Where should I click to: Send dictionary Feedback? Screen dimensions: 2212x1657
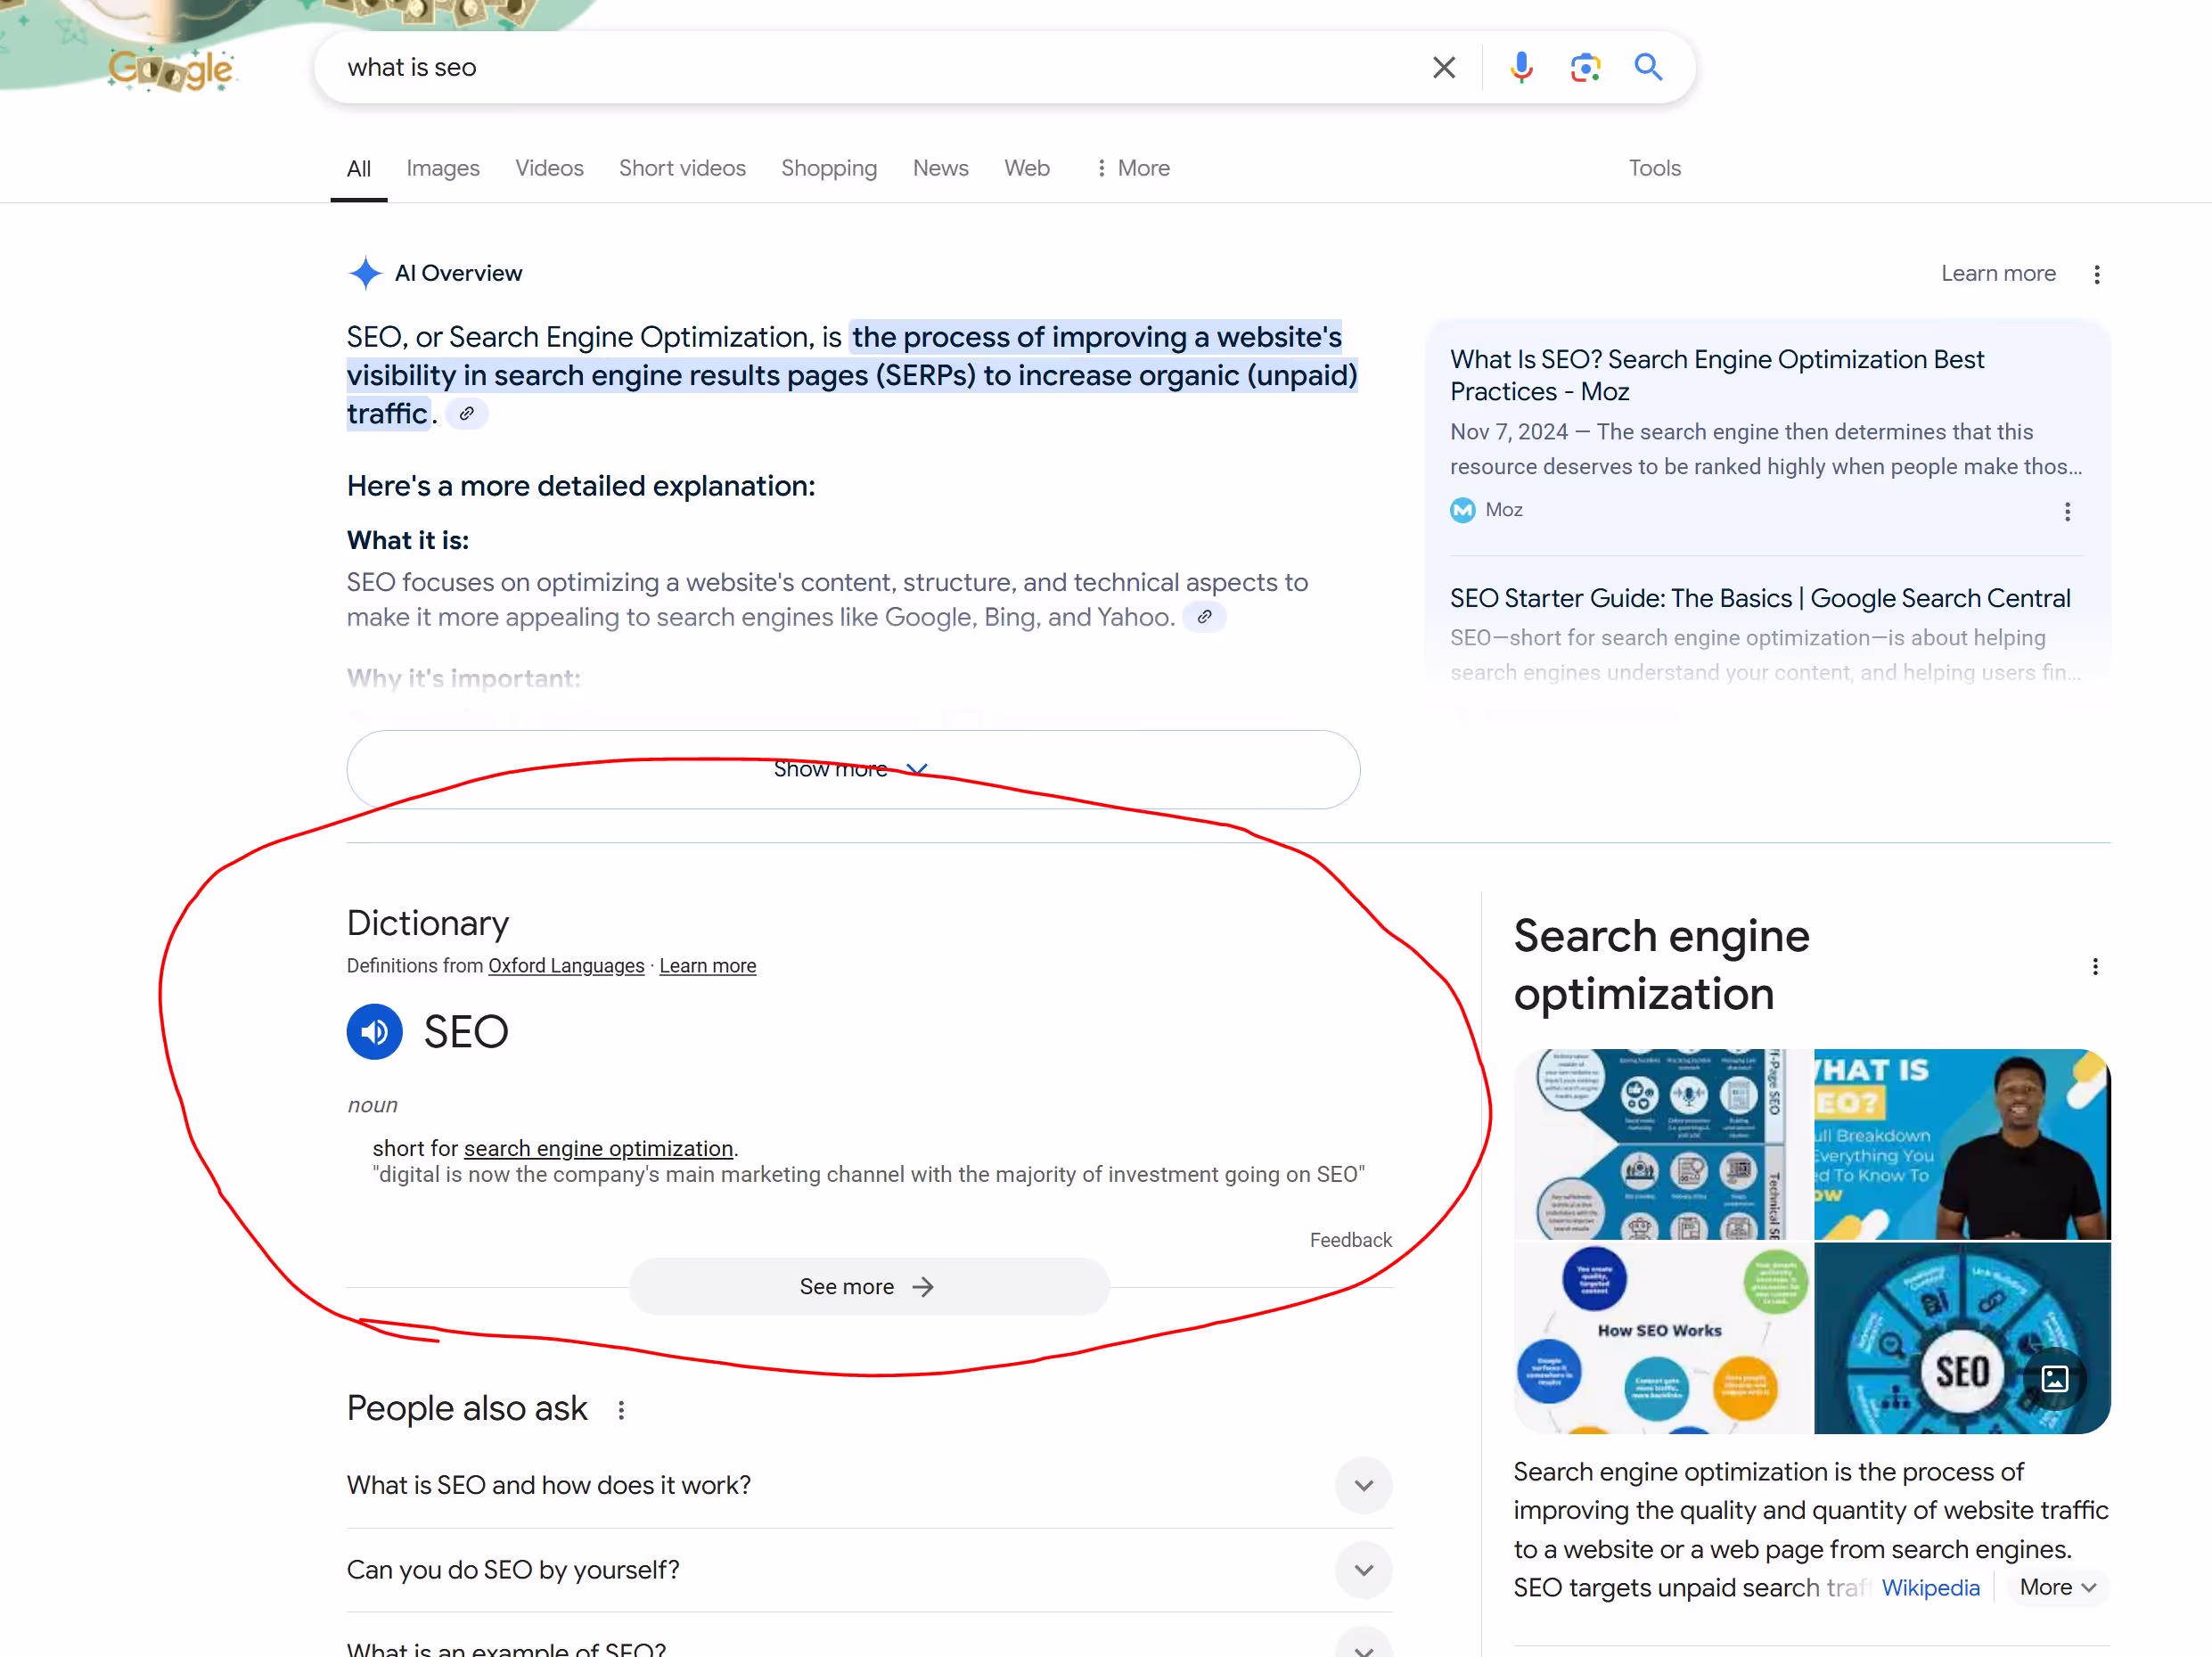coord(1350,1240)
